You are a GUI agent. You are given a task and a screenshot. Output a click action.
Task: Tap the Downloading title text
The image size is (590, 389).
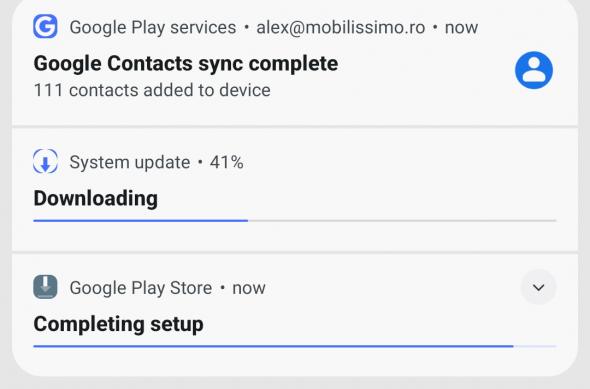click(96, 199)
